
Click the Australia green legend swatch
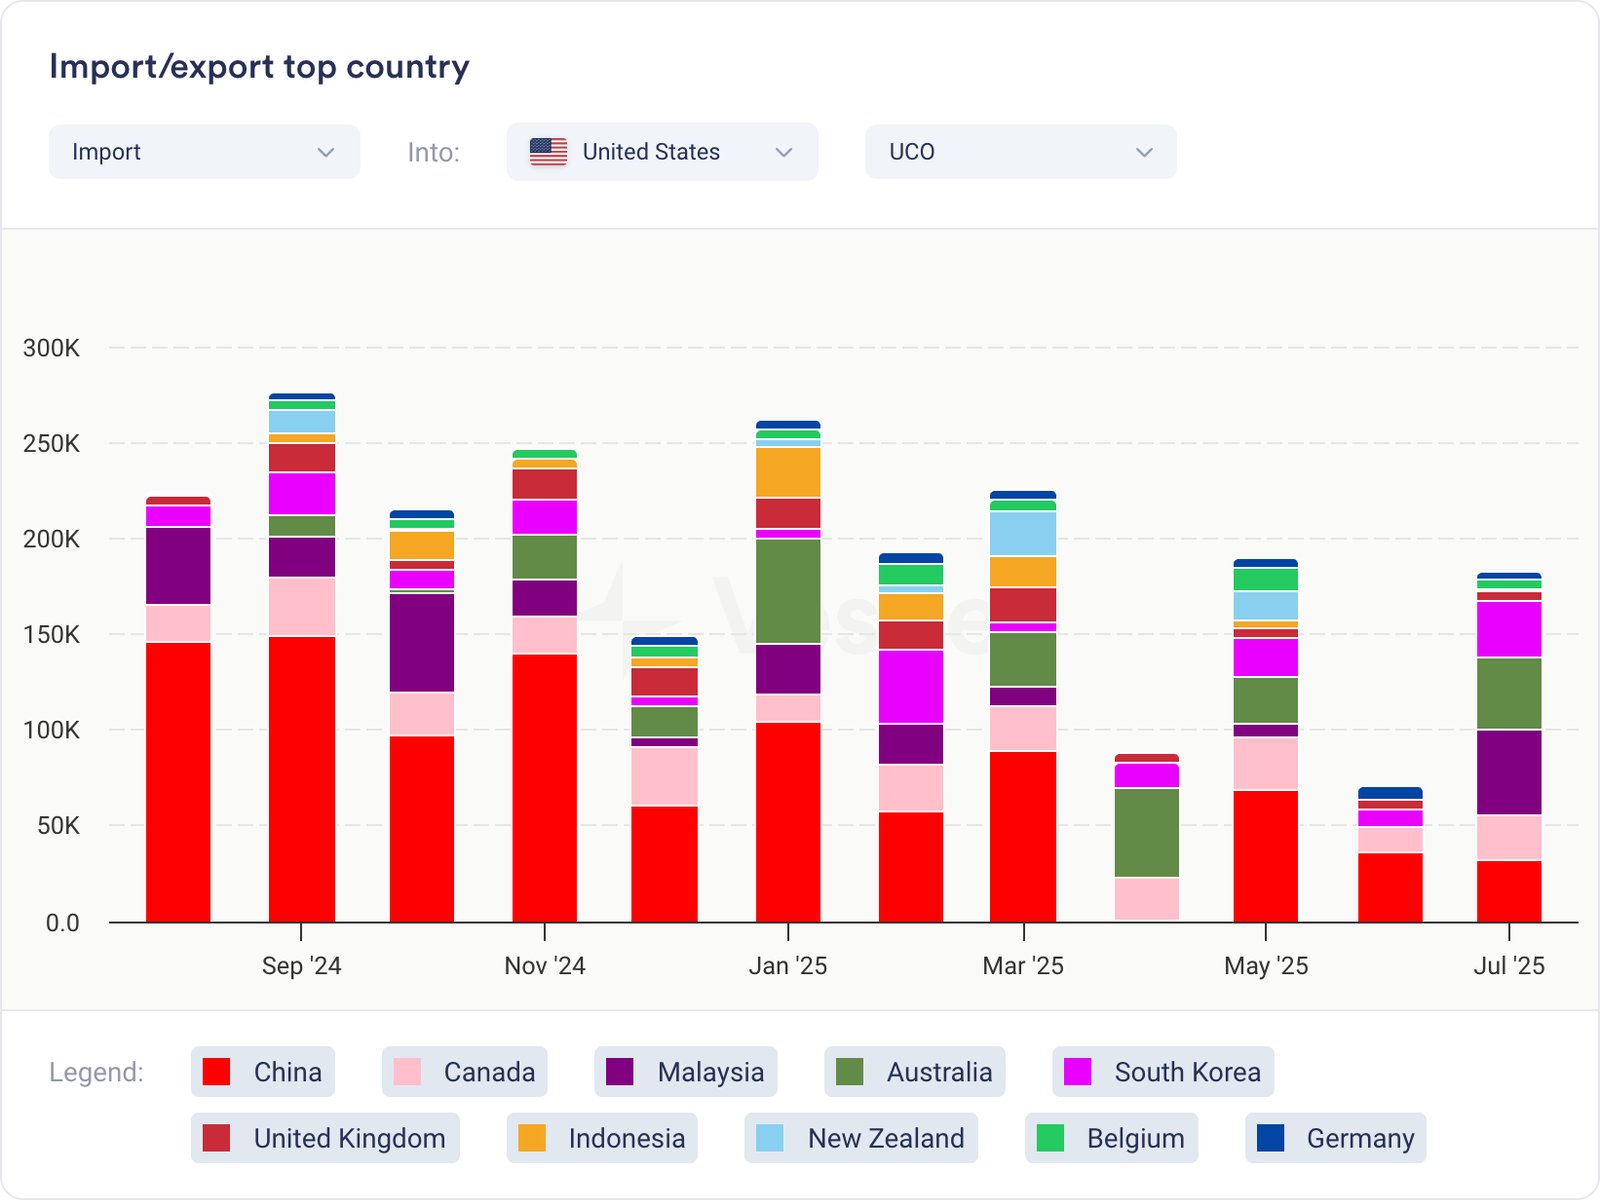[850, 1072]
